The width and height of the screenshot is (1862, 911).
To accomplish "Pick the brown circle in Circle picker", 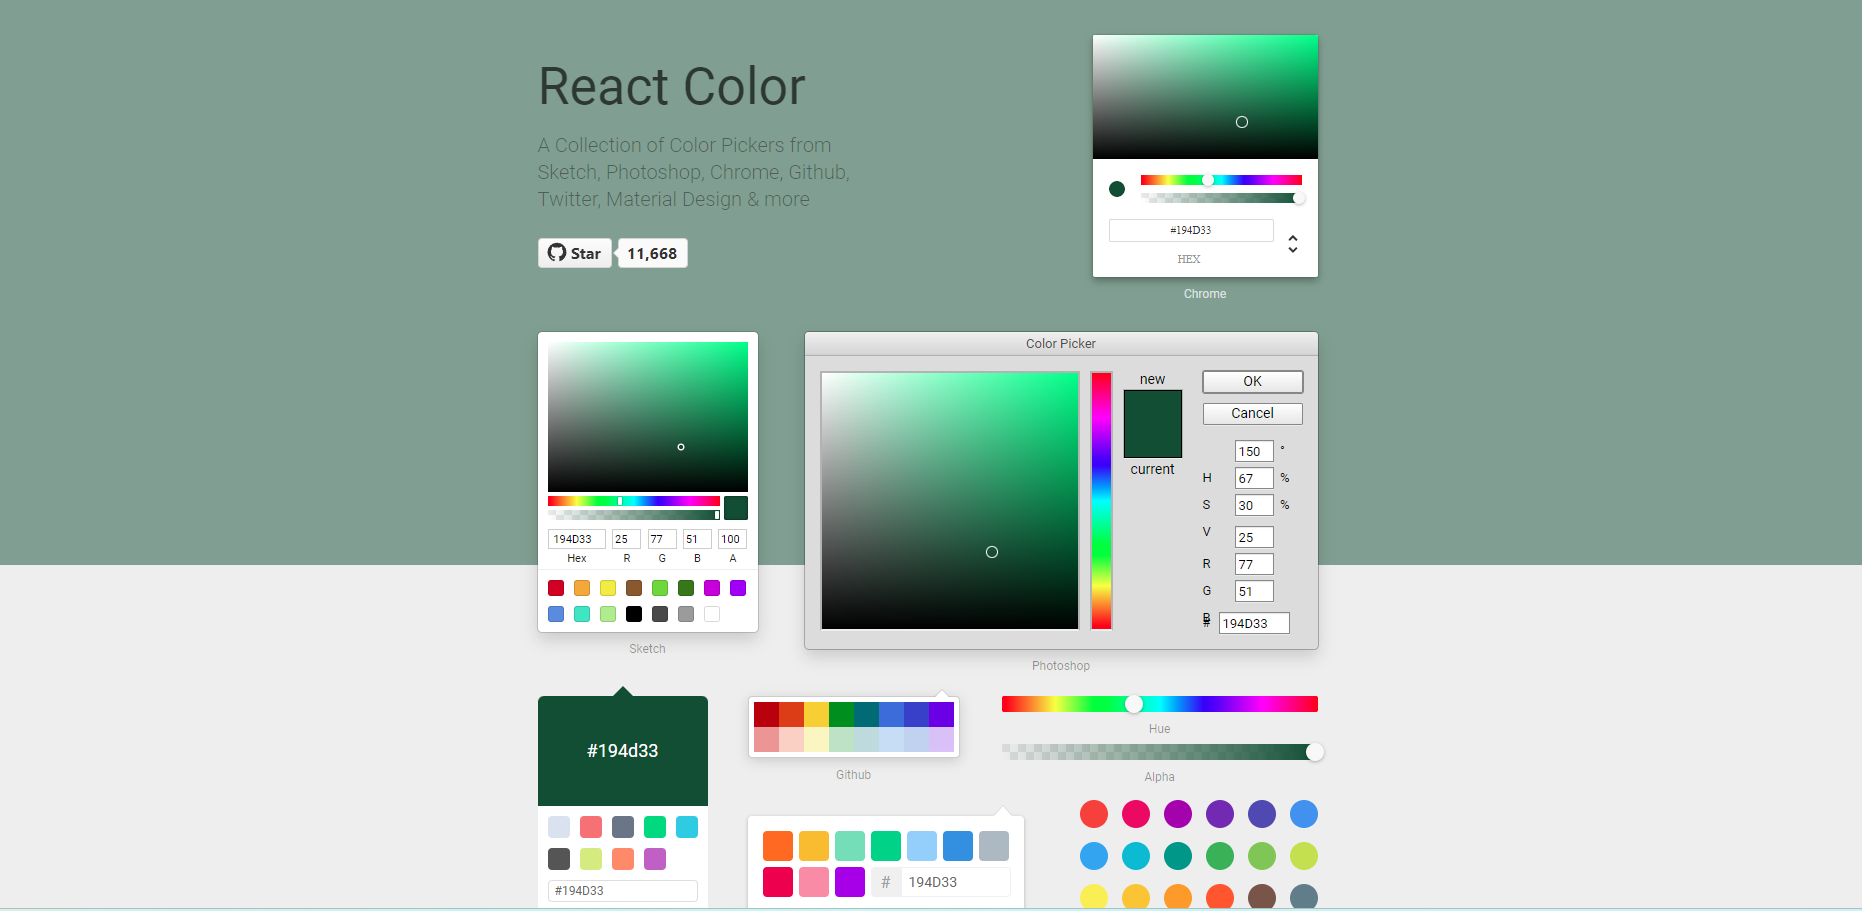I will (1262, 897).
